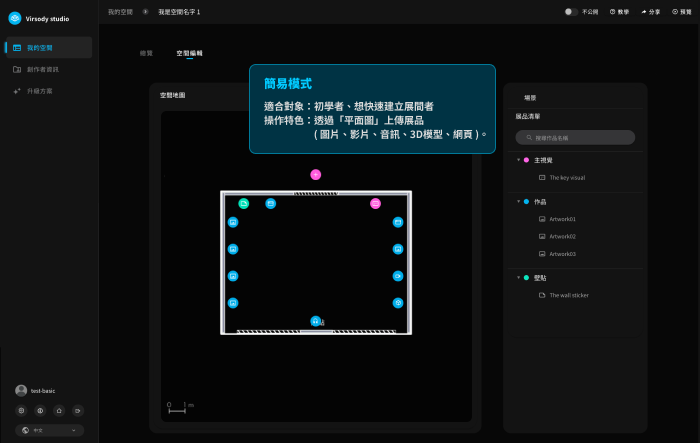Screen dimensions: 700x443
Task: Select Artwork02 in the exhibit list
Action: click(562, 236)
